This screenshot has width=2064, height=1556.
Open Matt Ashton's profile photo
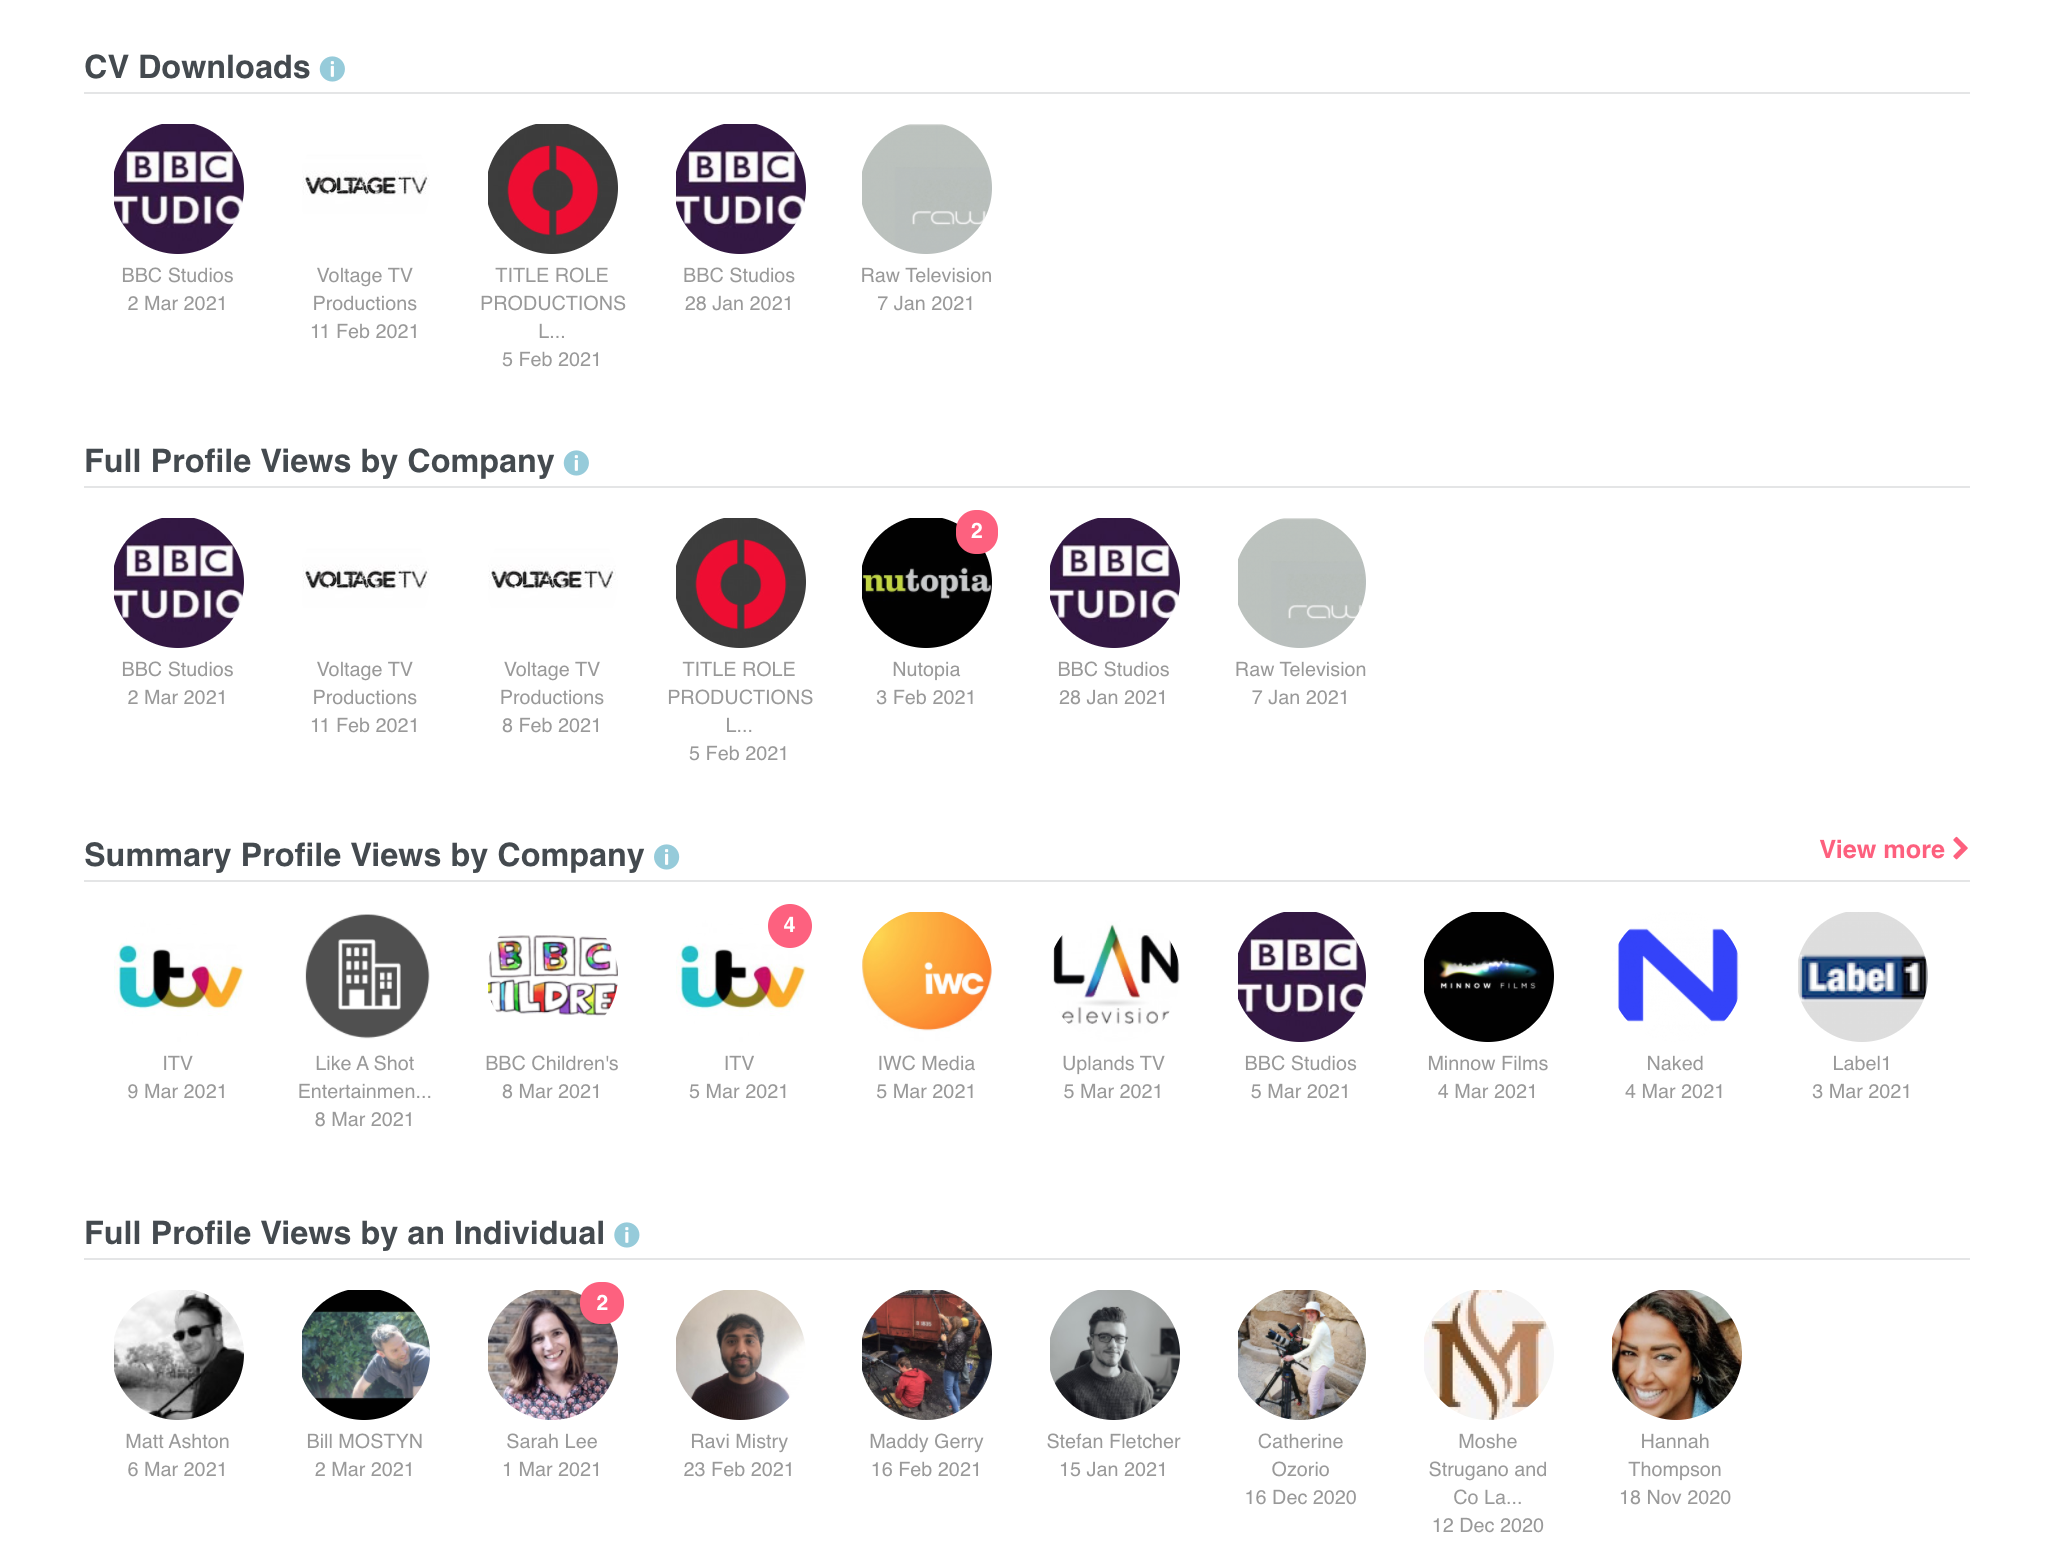click(x=178, y=1355)
